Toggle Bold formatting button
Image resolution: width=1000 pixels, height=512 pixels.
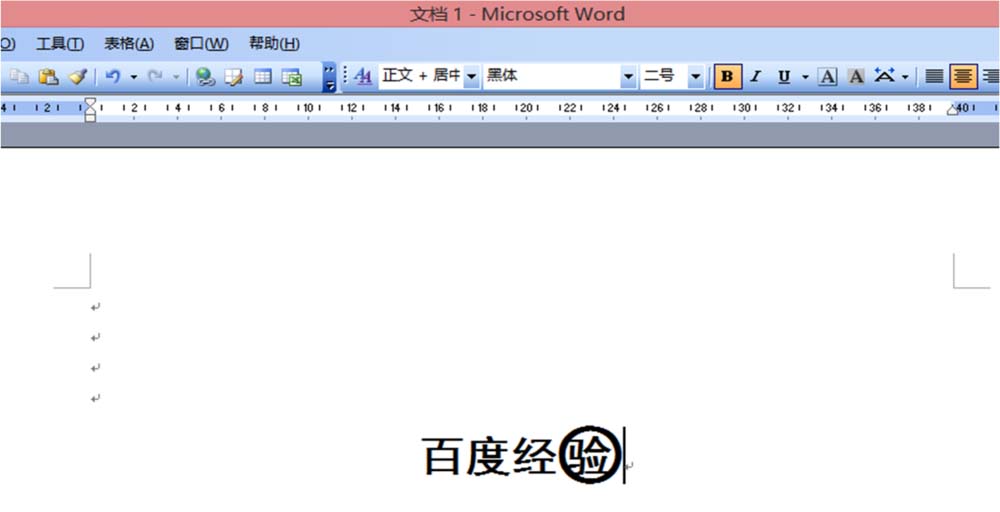tap(728, 77)
